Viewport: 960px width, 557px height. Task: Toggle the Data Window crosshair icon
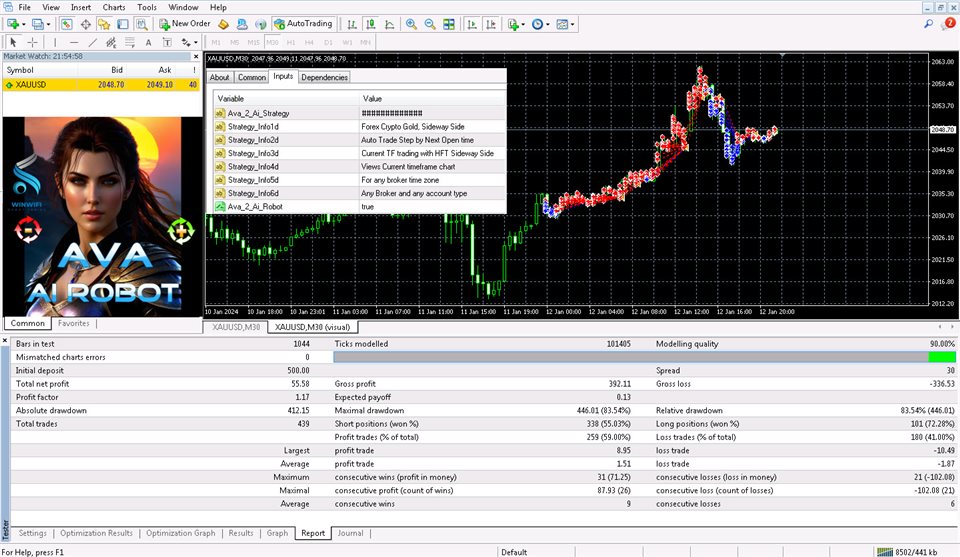[x=86, y=24]
